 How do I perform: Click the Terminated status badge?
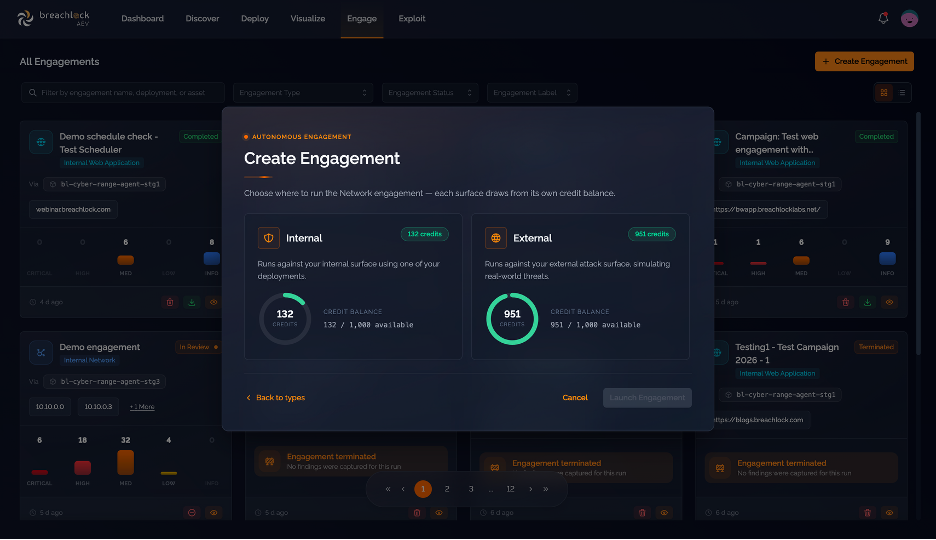click(876, 347)
